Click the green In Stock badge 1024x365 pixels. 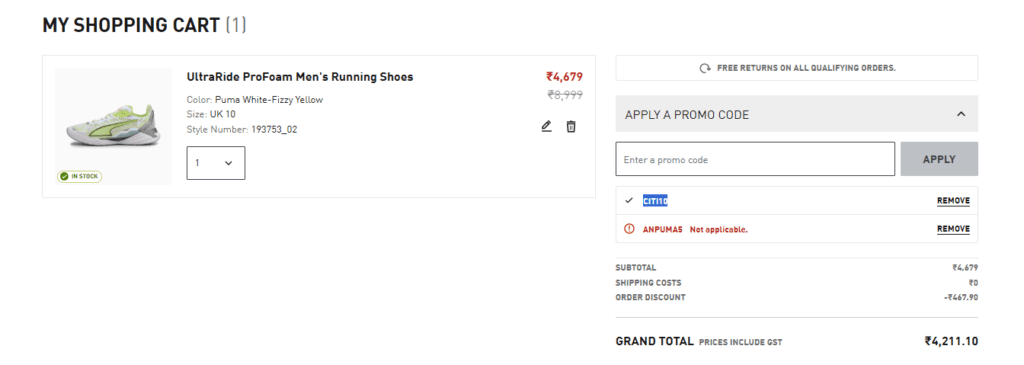point(80,176)
